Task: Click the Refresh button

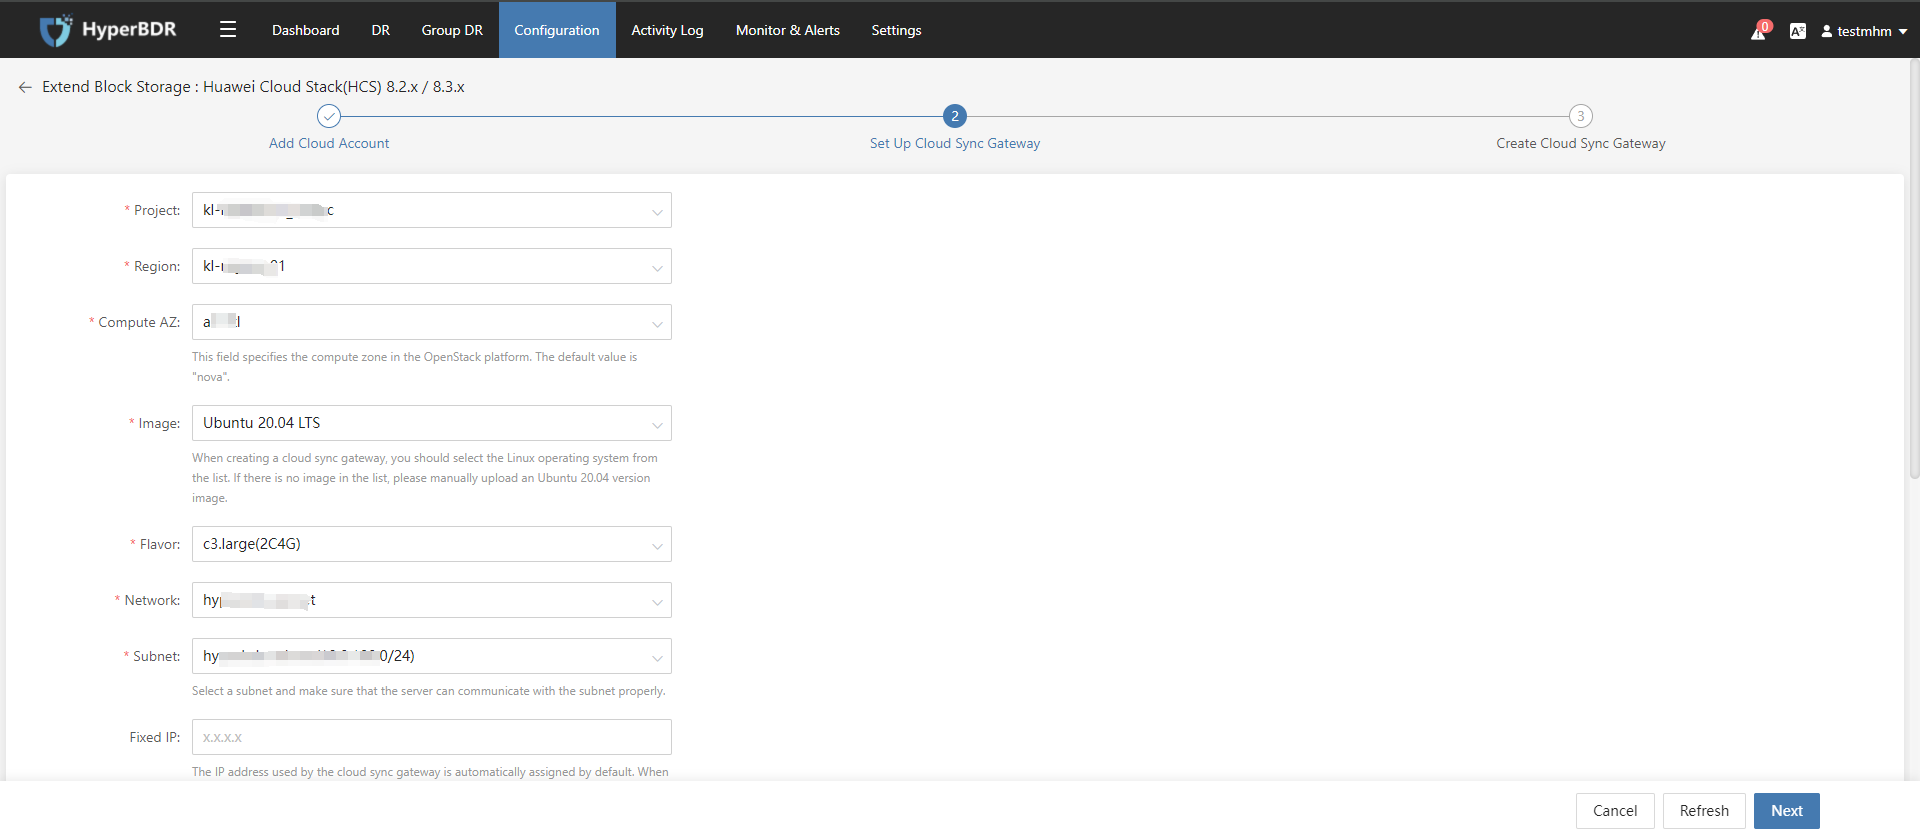Action: tap(1704, 811)
